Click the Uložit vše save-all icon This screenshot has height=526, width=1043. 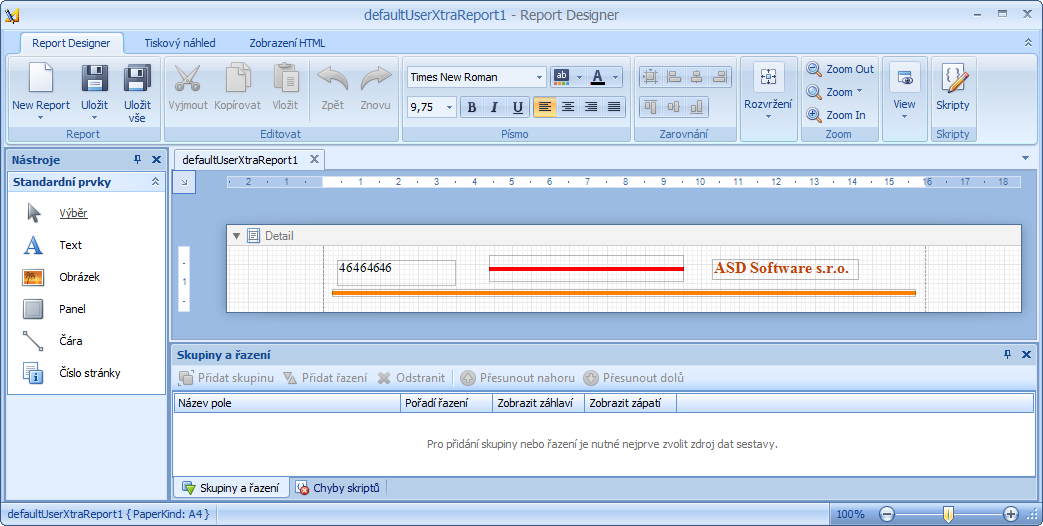point(138,78)
